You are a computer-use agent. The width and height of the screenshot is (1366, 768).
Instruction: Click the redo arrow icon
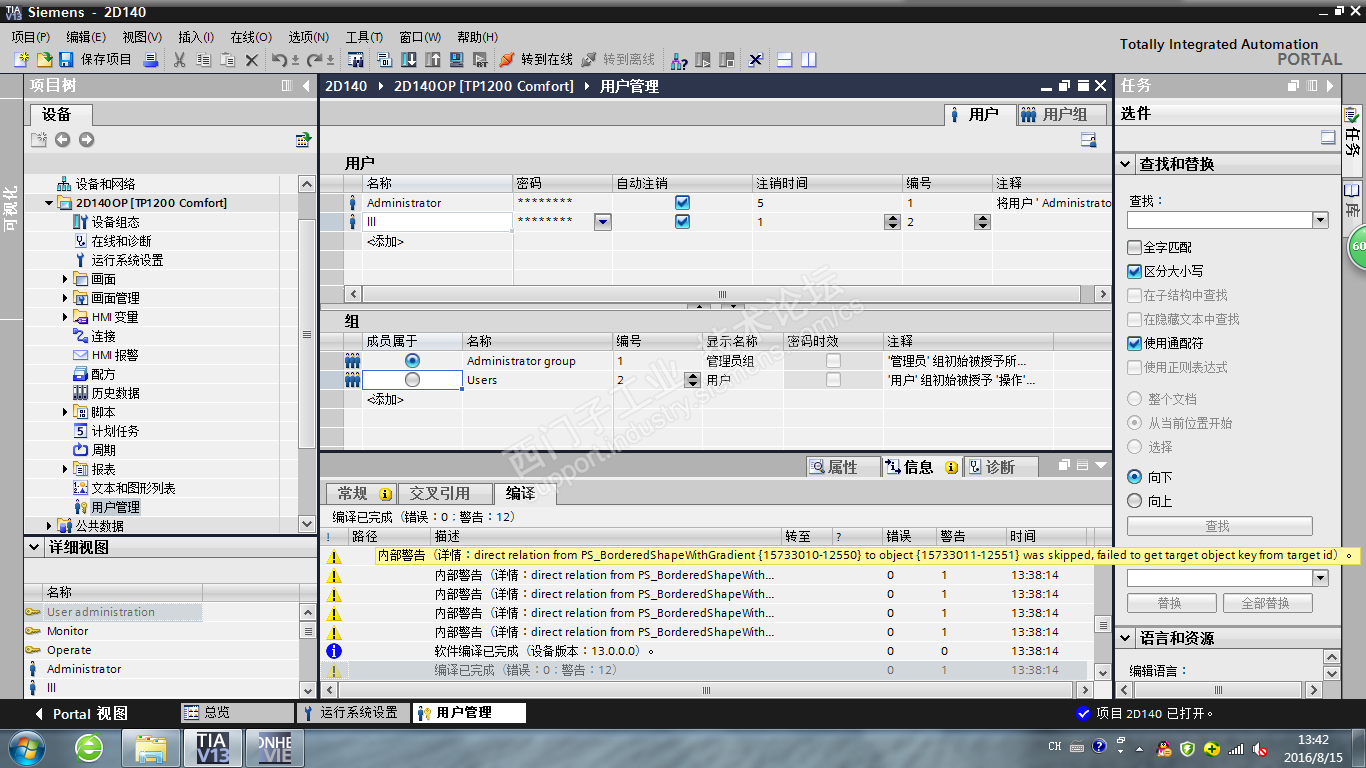point(315,60)
